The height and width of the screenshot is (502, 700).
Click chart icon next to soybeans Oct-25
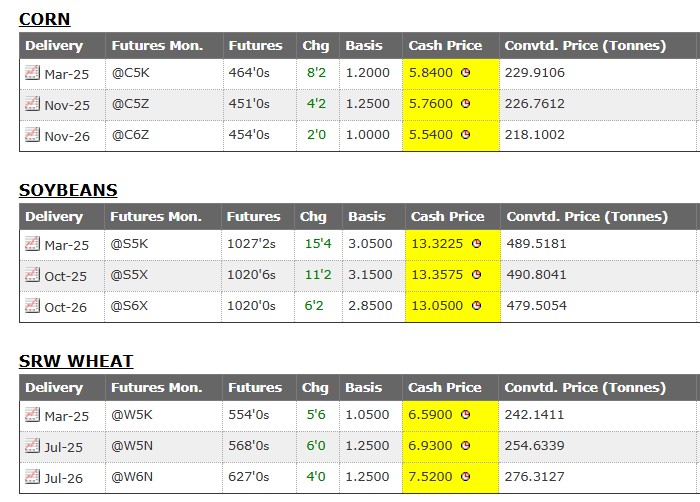click(31, 275)
